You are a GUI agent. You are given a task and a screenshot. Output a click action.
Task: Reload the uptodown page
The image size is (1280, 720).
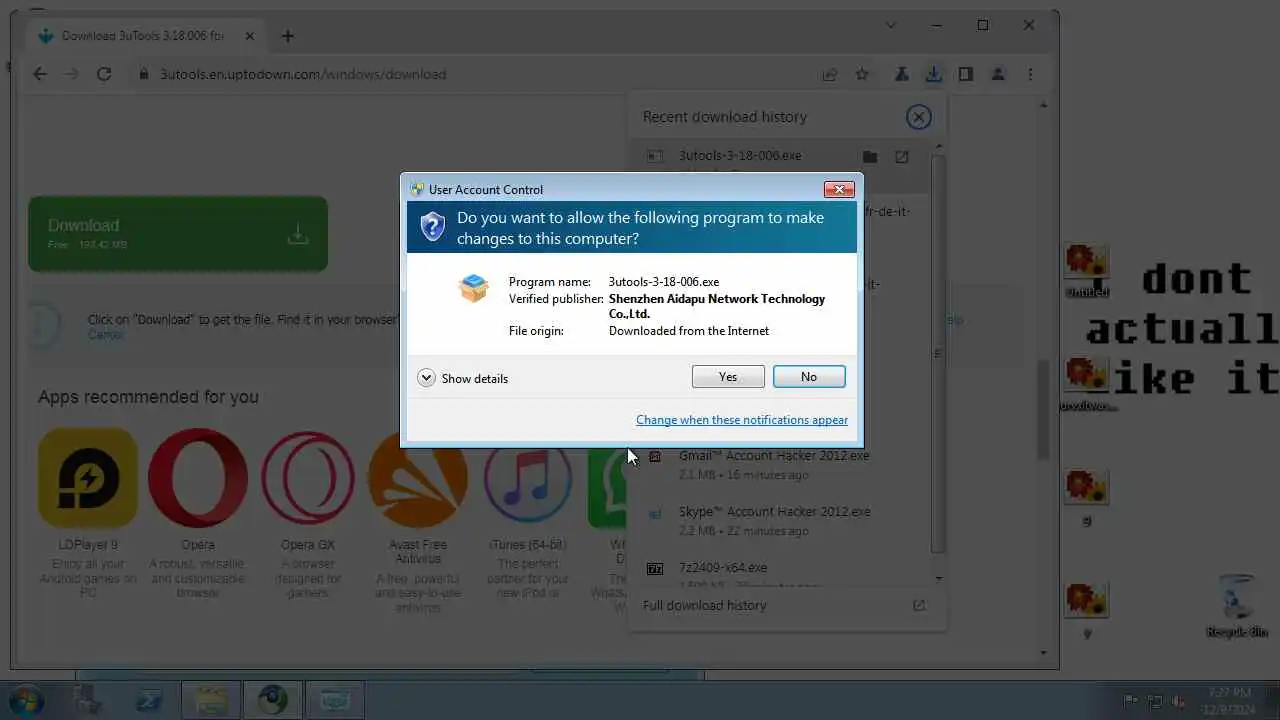coord(103,74)
